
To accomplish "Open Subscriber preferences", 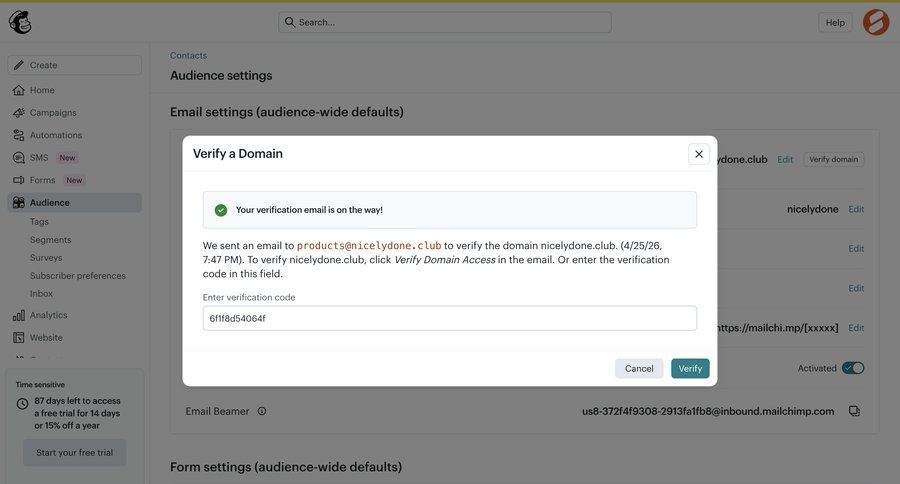I will tap(77, 276).
